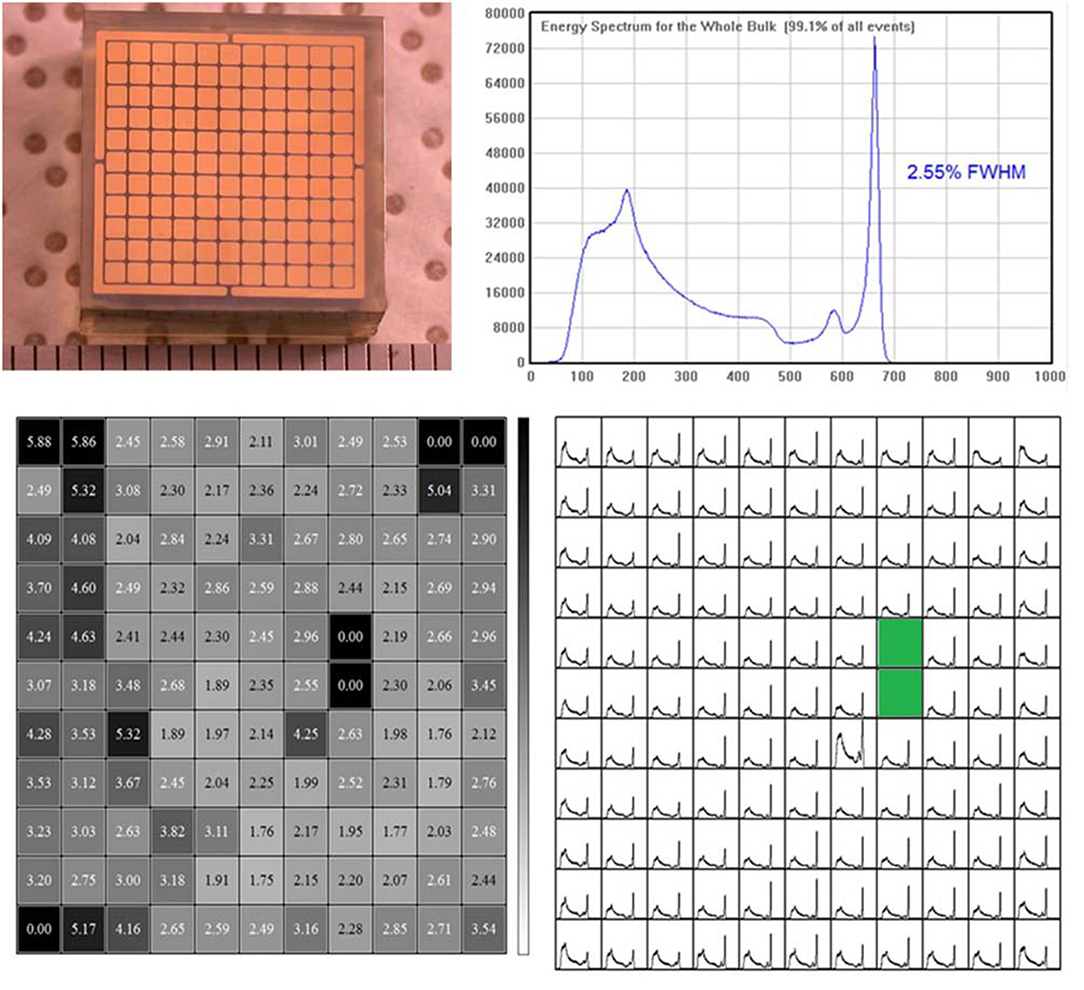Select the map cell showing 2.91
This screenshot has width=1084, height=990.
[217, 441]
